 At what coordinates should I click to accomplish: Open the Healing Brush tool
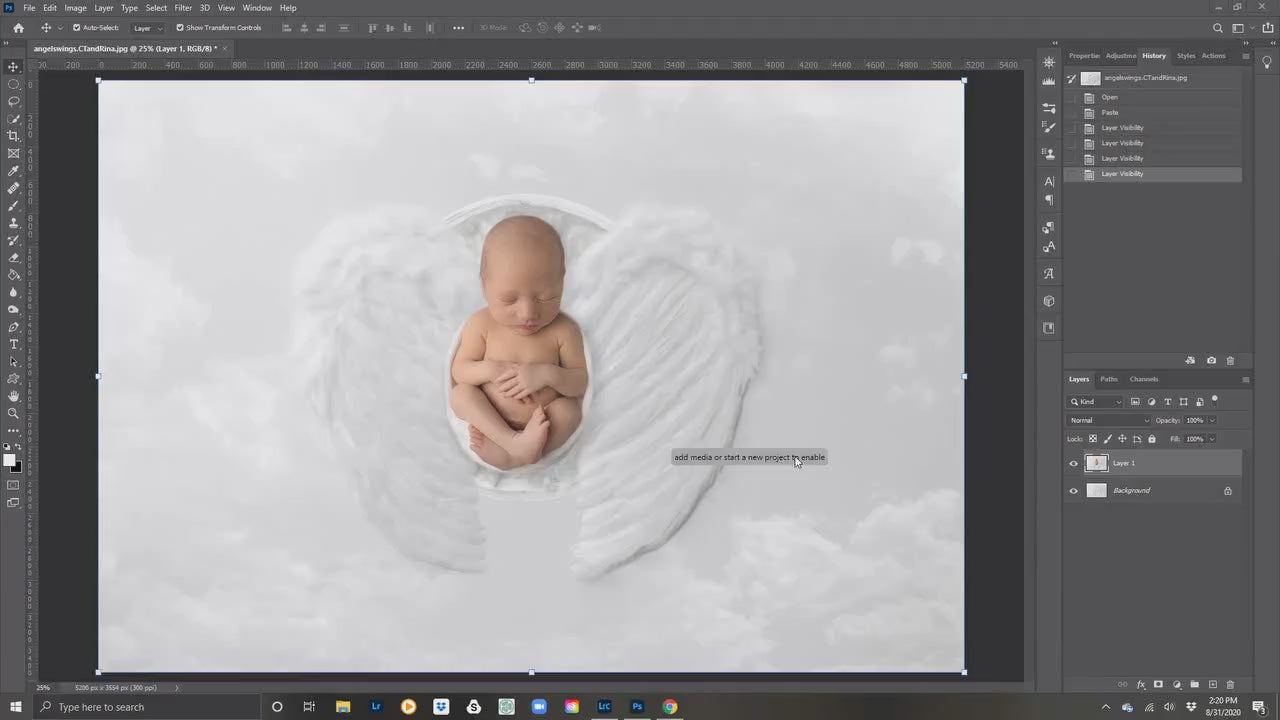pyautogui.click(x=13, y=188)
